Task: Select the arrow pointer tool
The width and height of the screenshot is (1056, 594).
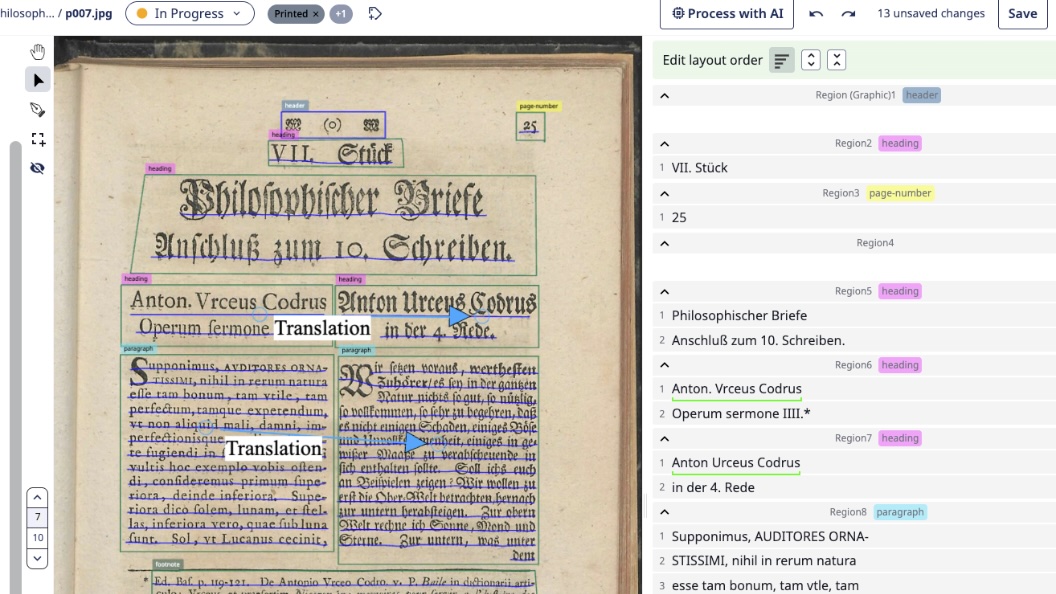Action: coord(38,80)
